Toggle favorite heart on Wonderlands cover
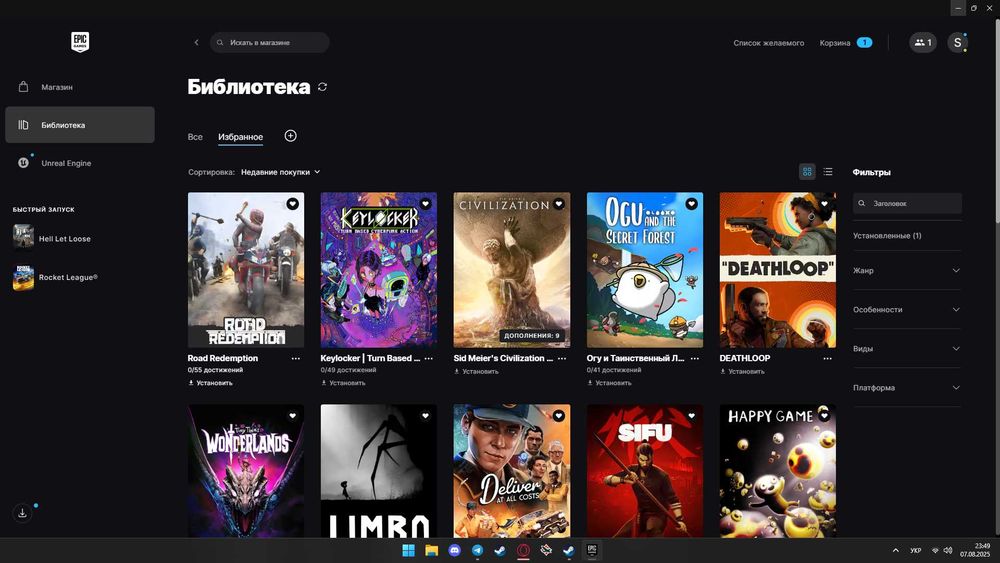This screenshot has height=563, width=1000. click(x=292, y=416)
